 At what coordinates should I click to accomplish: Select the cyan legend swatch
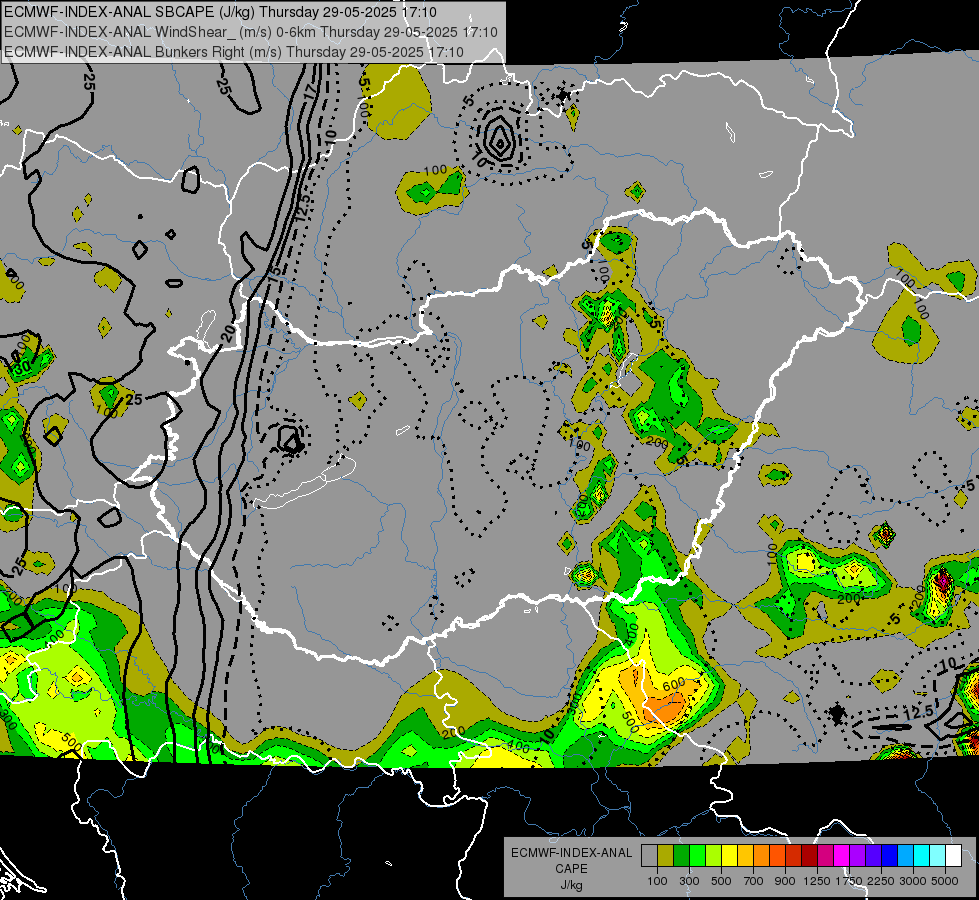tap(922, 855)
